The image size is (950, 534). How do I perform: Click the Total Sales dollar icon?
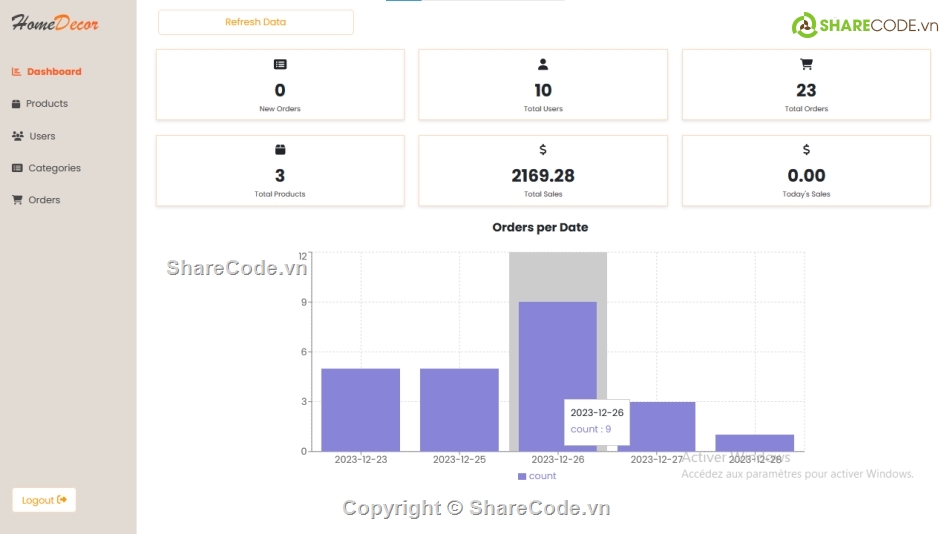543,150
